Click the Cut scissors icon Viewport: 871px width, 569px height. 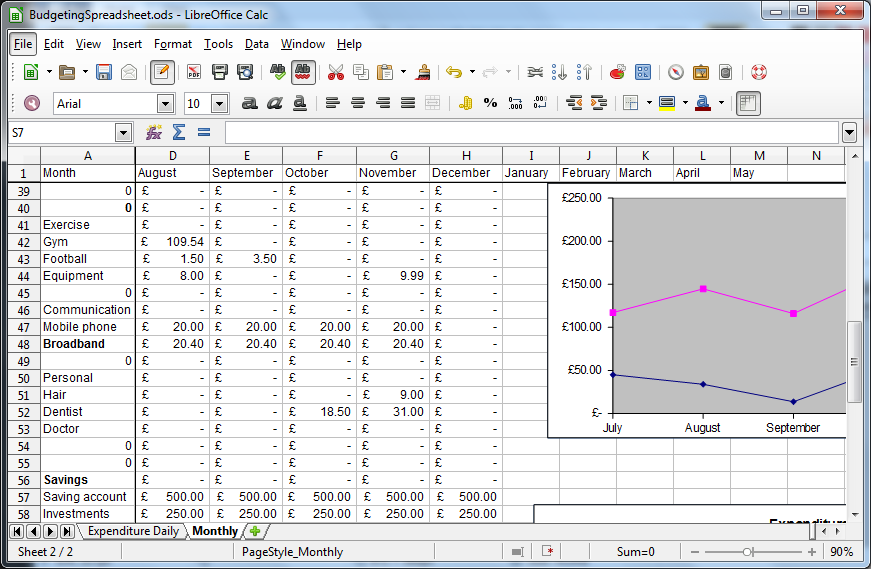point(336,72)
